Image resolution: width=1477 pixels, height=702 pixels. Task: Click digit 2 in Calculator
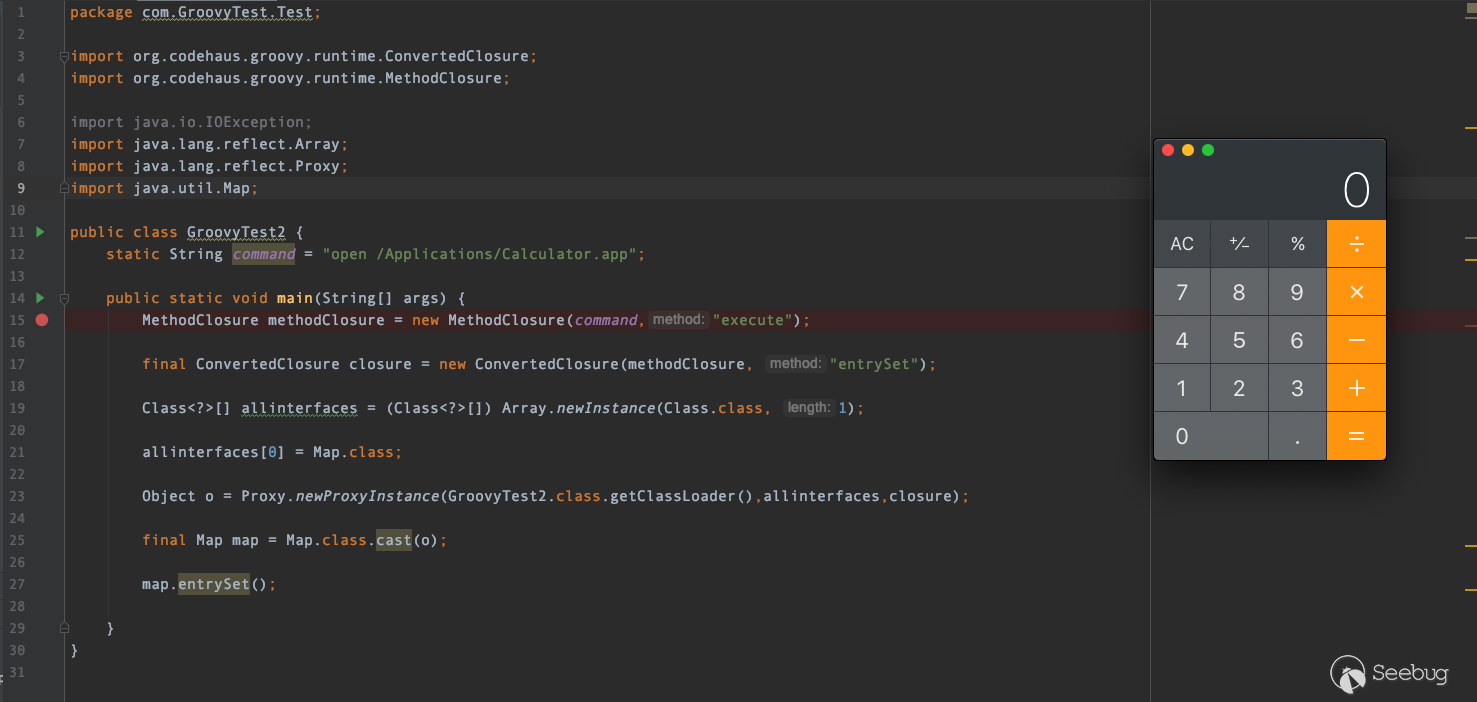click(x=1239, y=388)
